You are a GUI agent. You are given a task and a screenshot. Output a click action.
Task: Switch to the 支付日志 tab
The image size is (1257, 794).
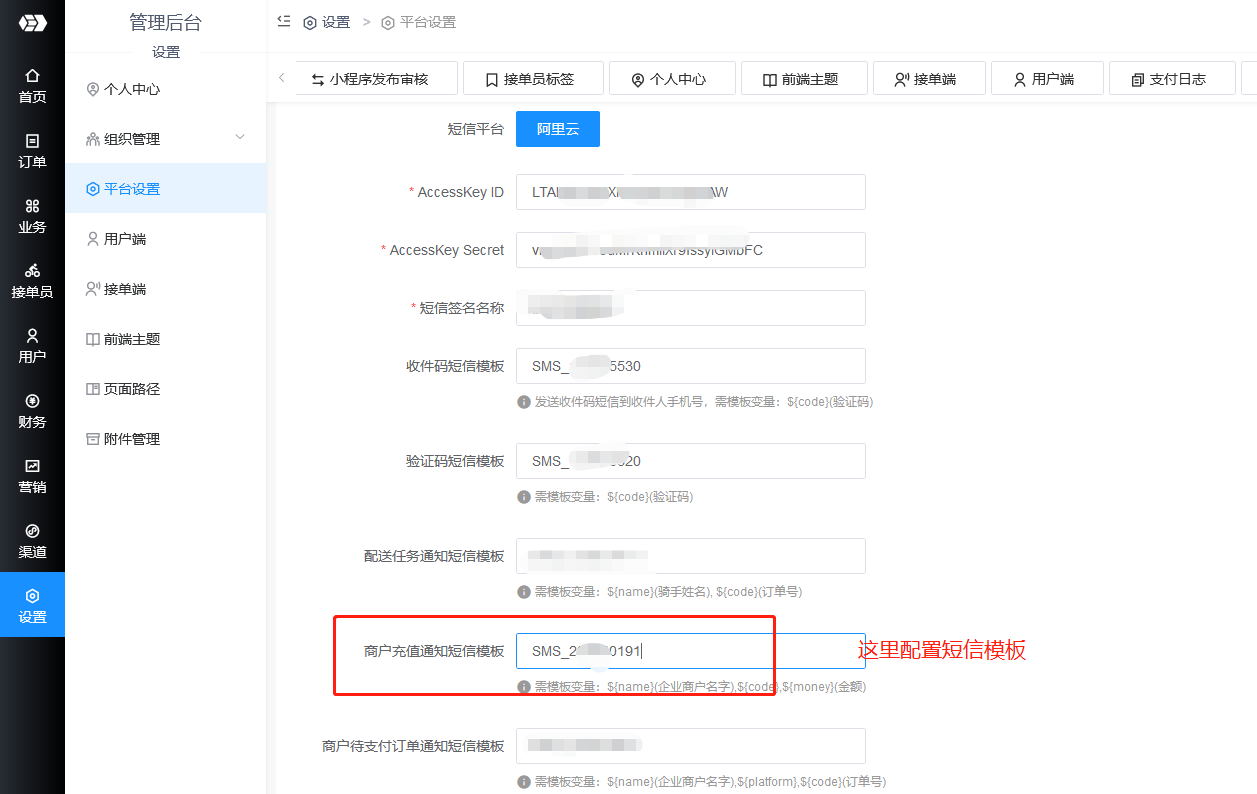(x=1172, y=79)
